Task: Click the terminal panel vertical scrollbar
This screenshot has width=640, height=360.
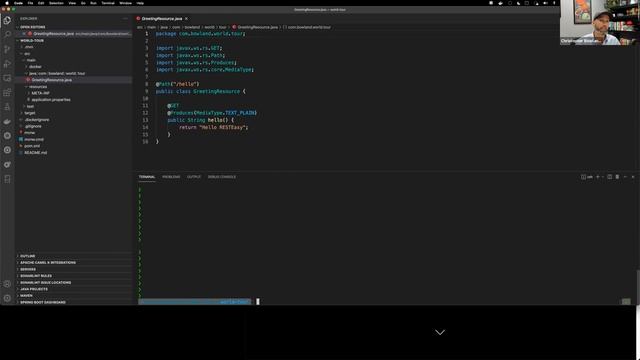Action: pyautogui.click(x=638, y=286)
